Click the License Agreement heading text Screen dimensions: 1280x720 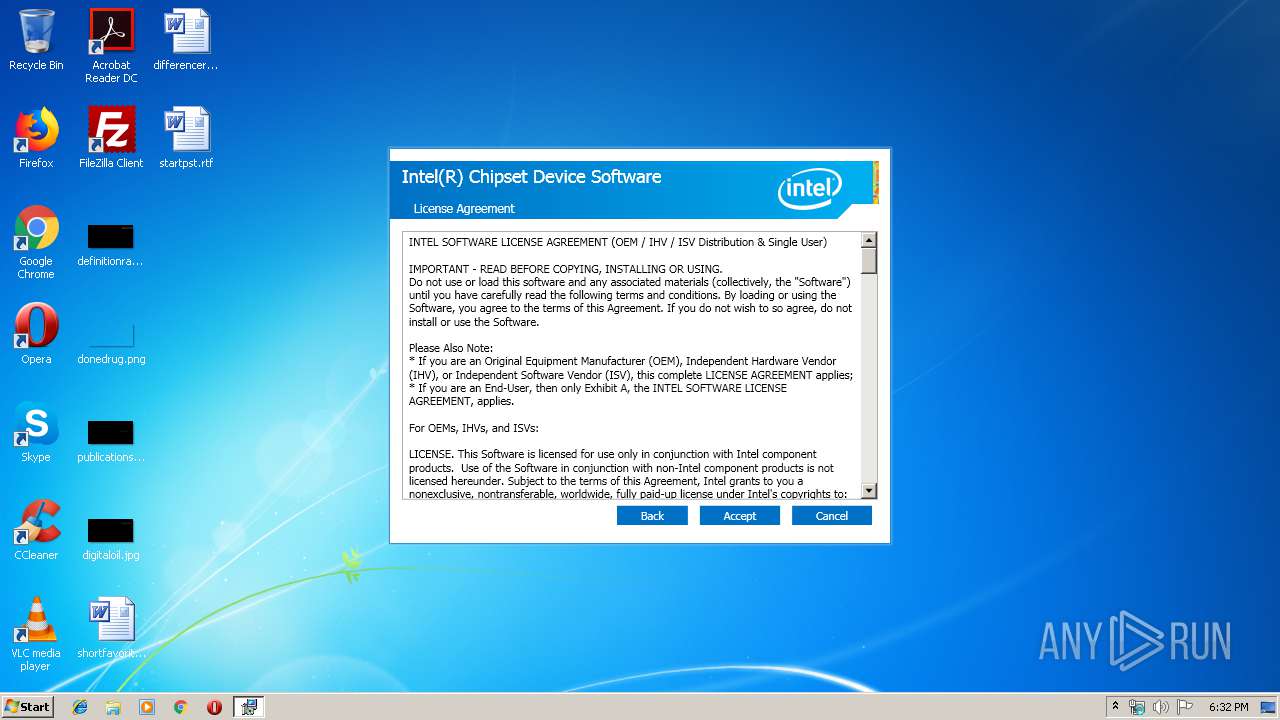(464, 209)
